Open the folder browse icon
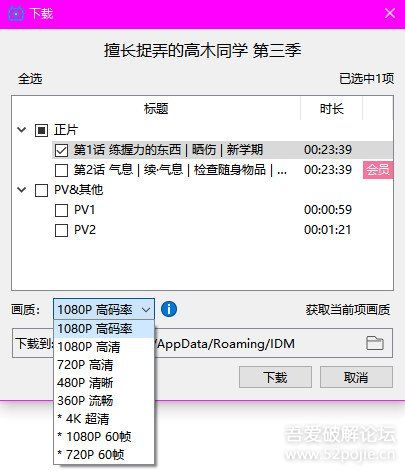 tap(375, 343)
